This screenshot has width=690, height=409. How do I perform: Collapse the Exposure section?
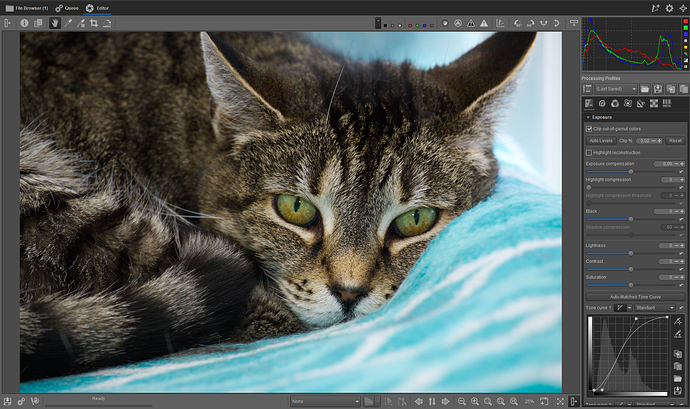(588, 117)
